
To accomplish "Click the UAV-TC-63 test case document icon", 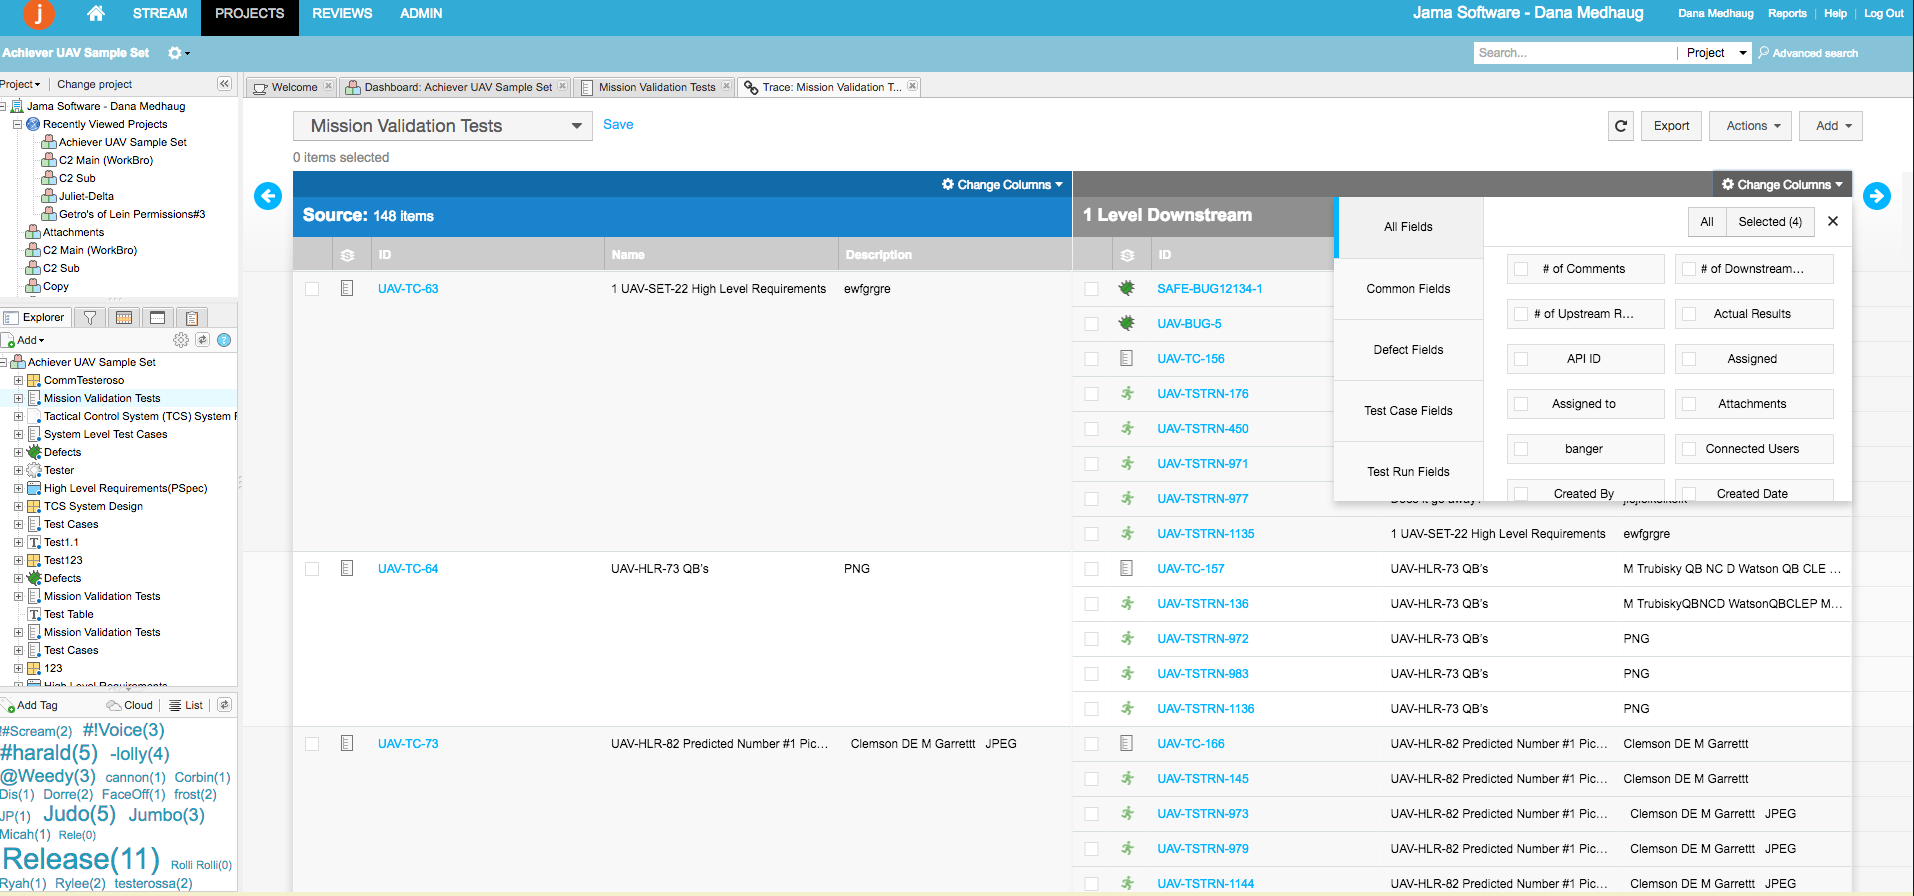I will (347, 288).
